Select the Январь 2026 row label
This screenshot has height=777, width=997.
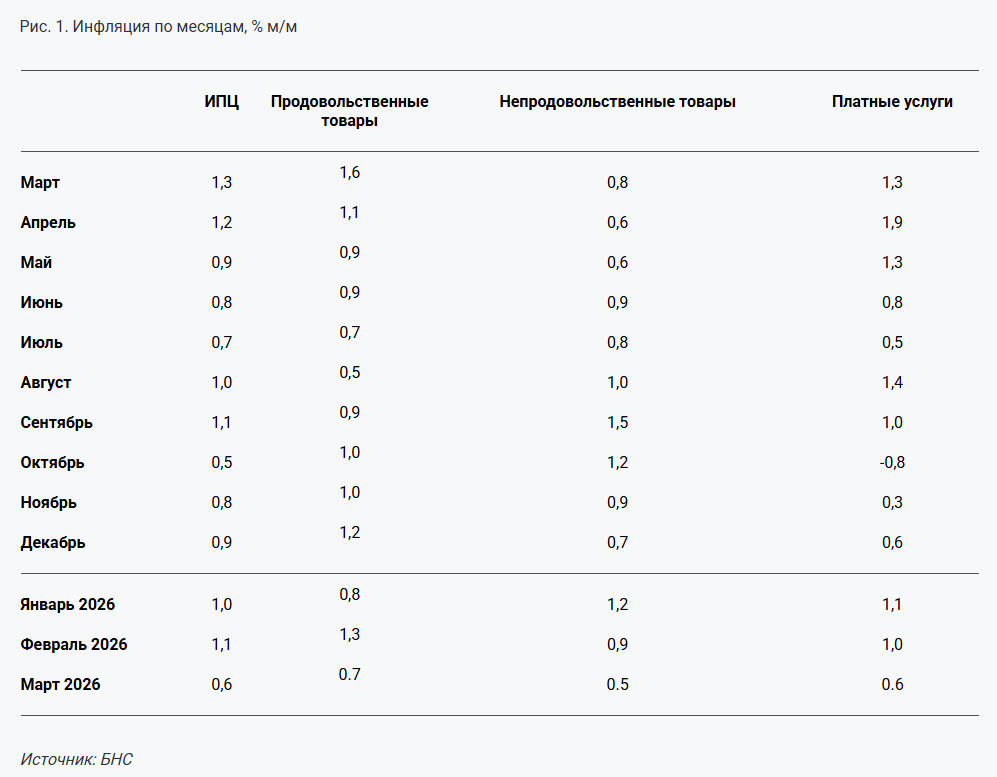pyautogui.click(x=68, y=605)
